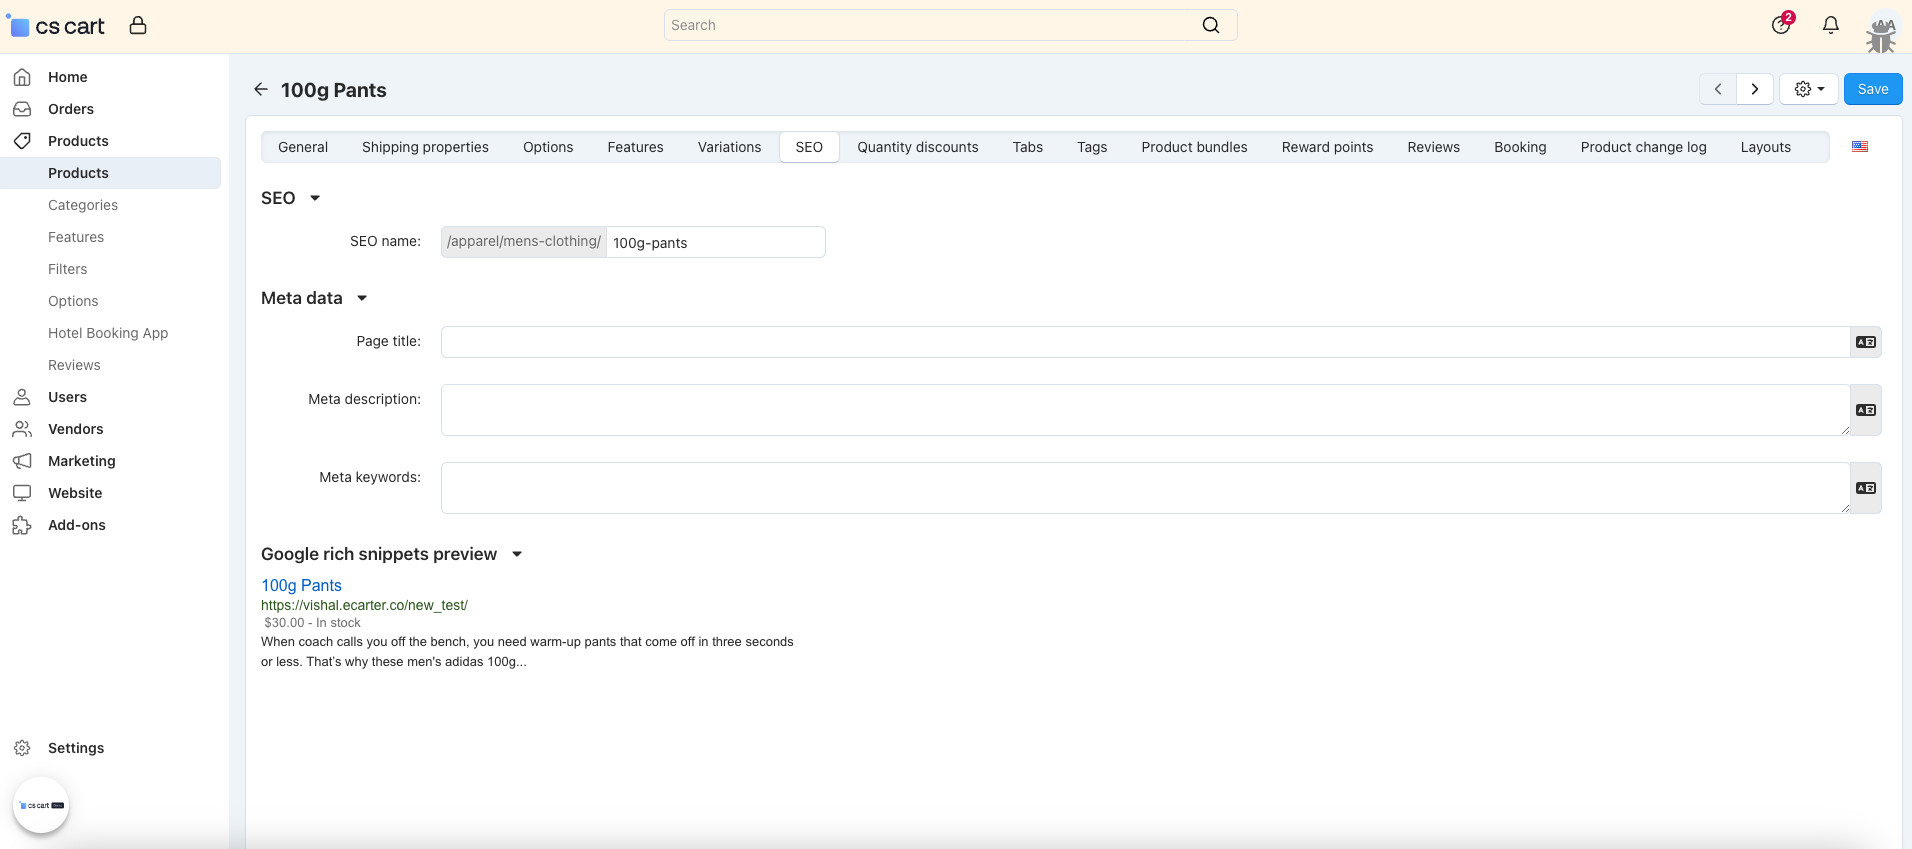This screenshot has height=849, width=1912.
Task: Open the tab labeled Tabs
Action: point(1028,147)
